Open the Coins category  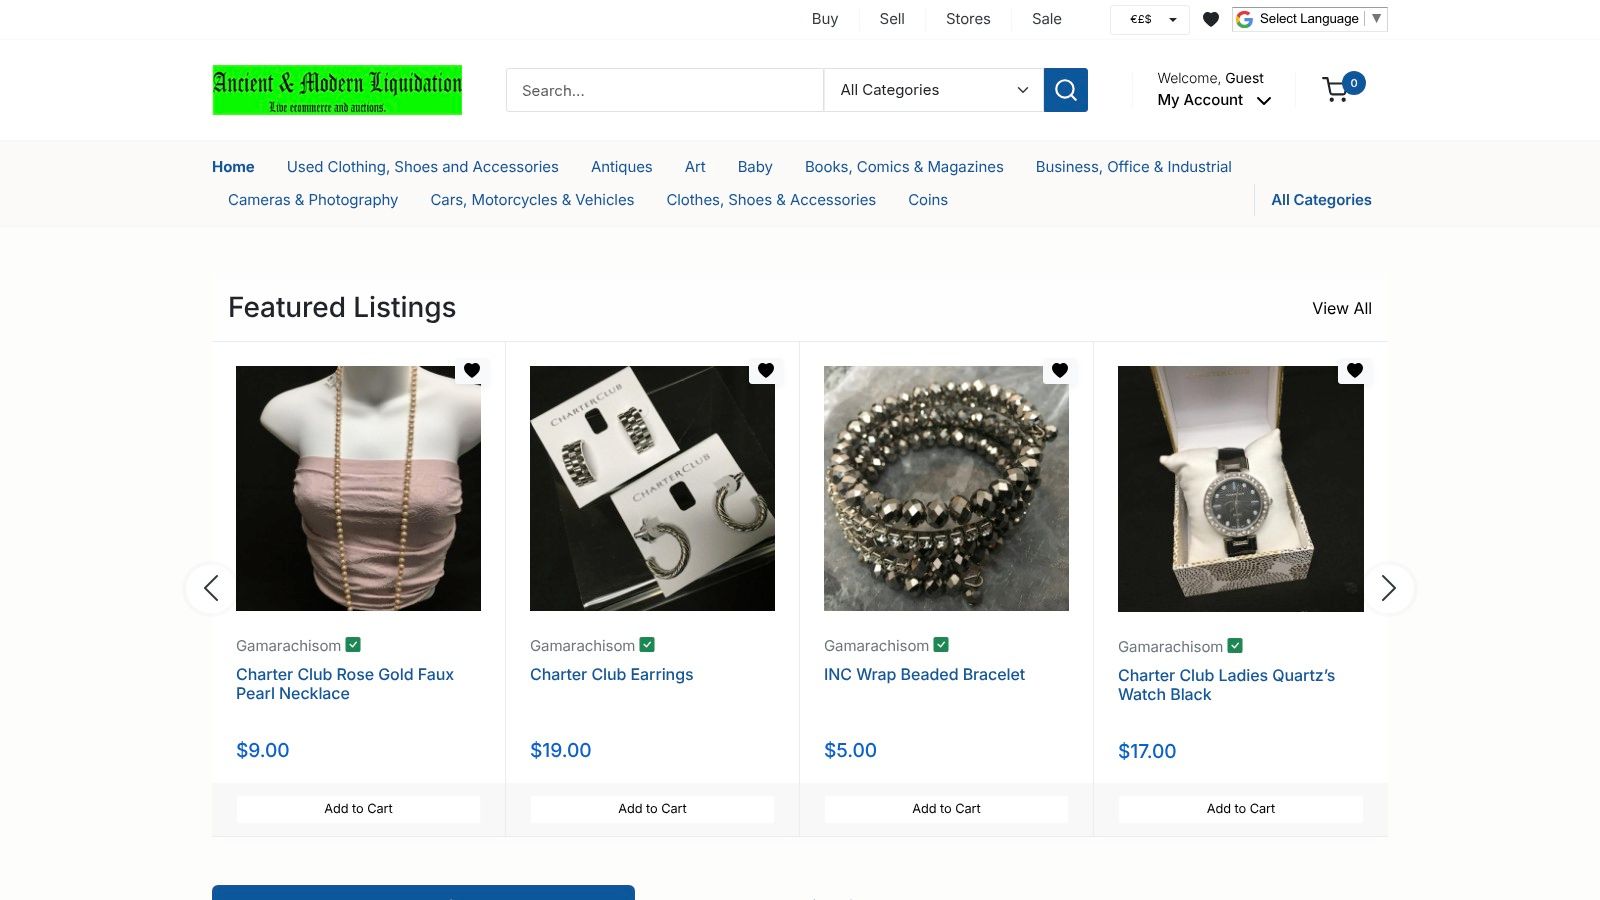pos(928,200)
